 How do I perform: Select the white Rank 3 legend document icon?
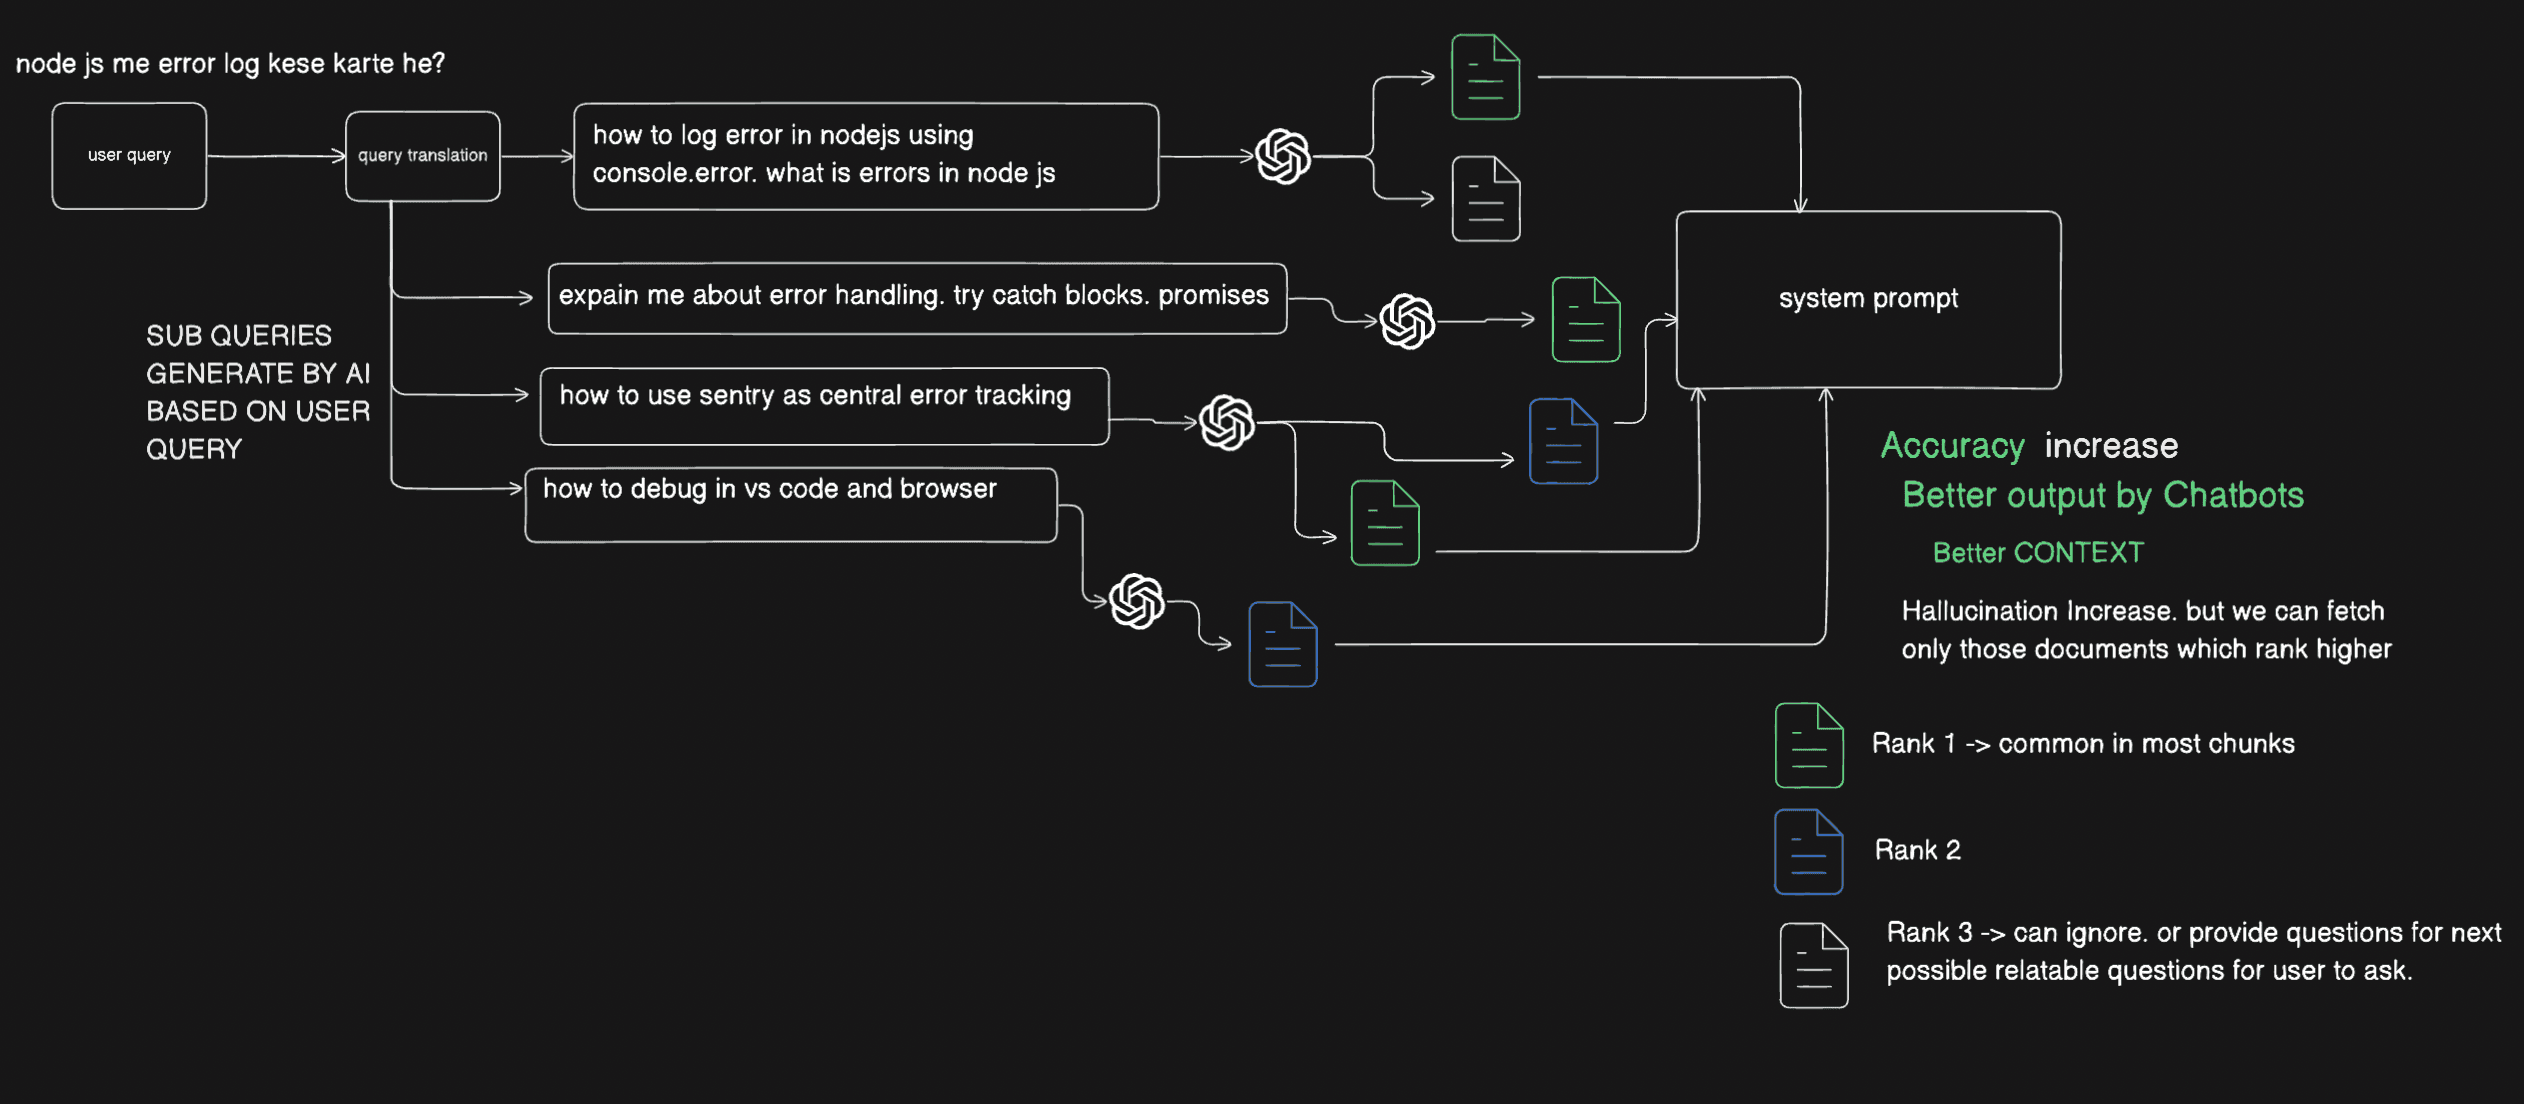[x=1813, y=965]
